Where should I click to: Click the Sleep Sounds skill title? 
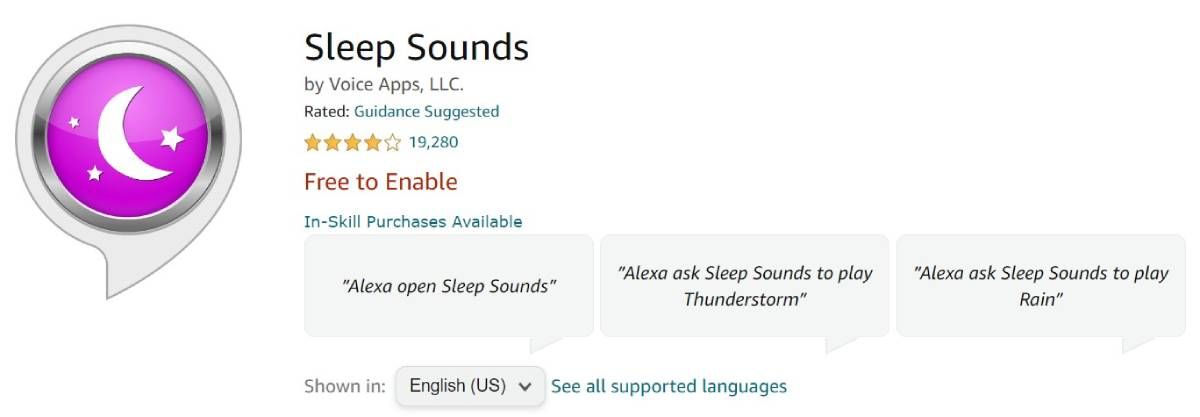click(x=416, y=47)
